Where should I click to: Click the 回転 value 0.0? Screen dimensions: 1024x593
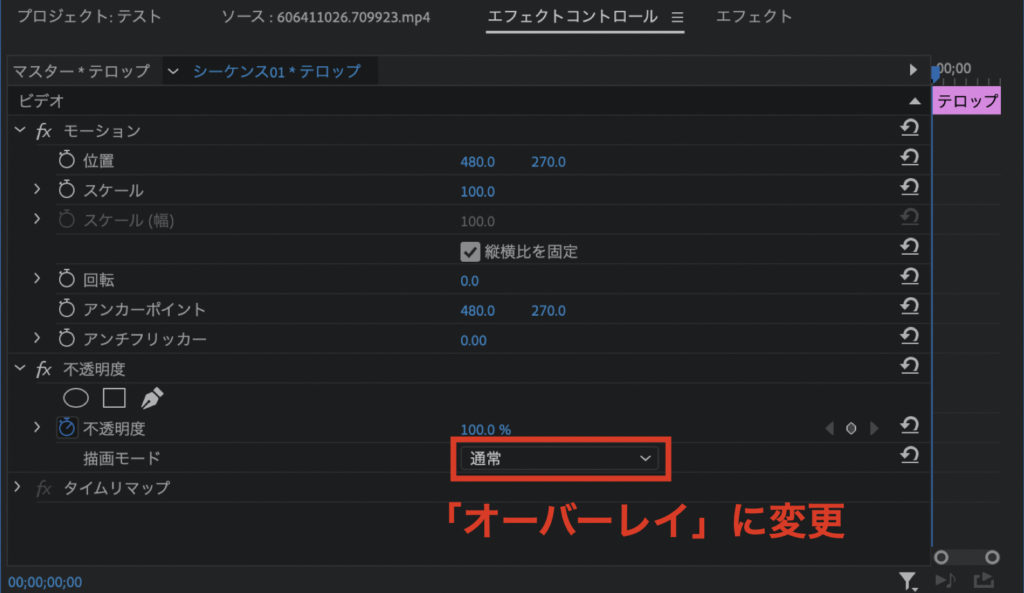click(x=470, y=281)
